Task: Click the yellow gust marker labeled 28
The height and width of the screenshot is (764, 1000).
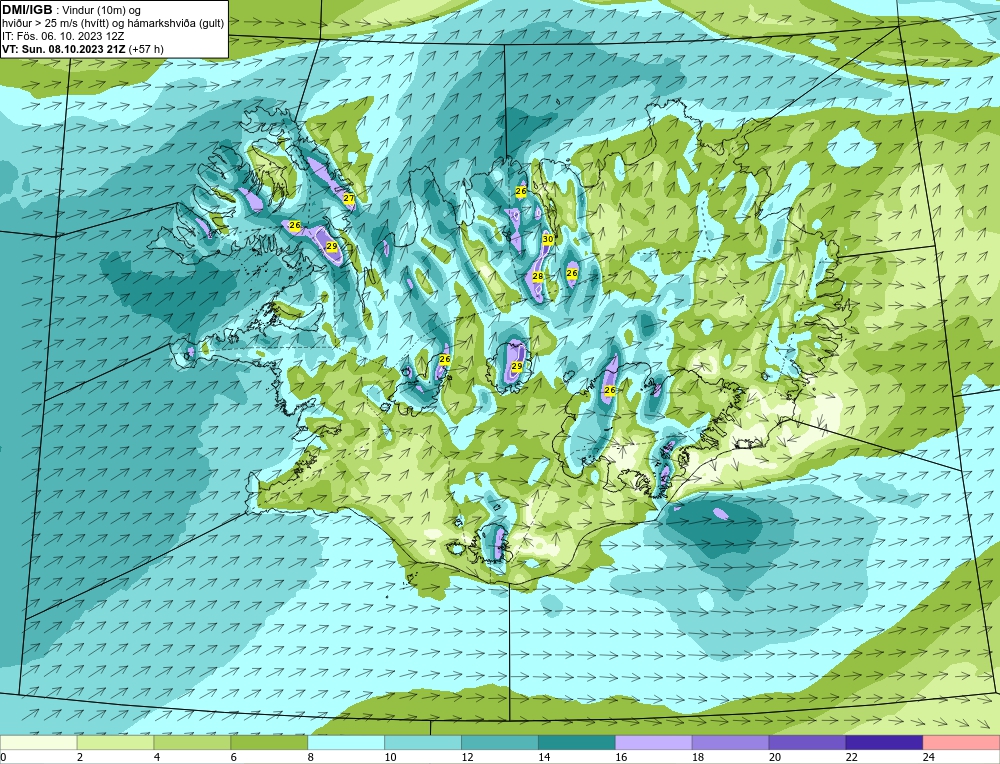Action: tap(538, 276)
